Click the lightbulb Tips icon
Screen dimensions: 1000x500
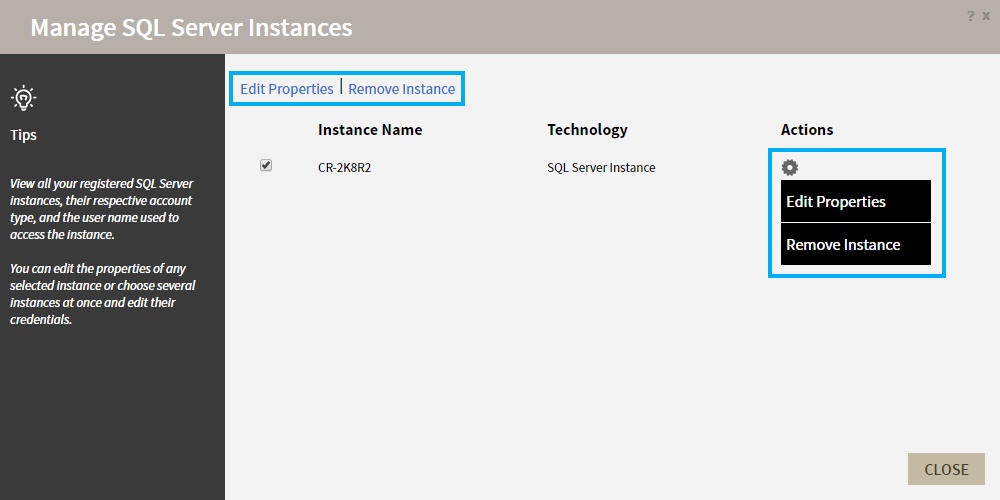point(23,98)
